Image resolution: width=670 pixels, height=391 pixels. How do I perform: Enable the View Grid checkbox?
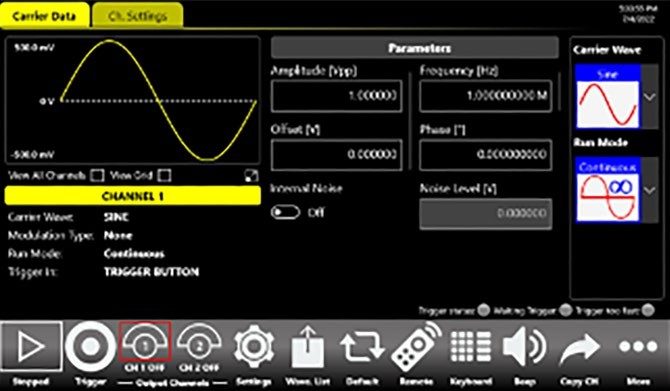coord(165,175)
